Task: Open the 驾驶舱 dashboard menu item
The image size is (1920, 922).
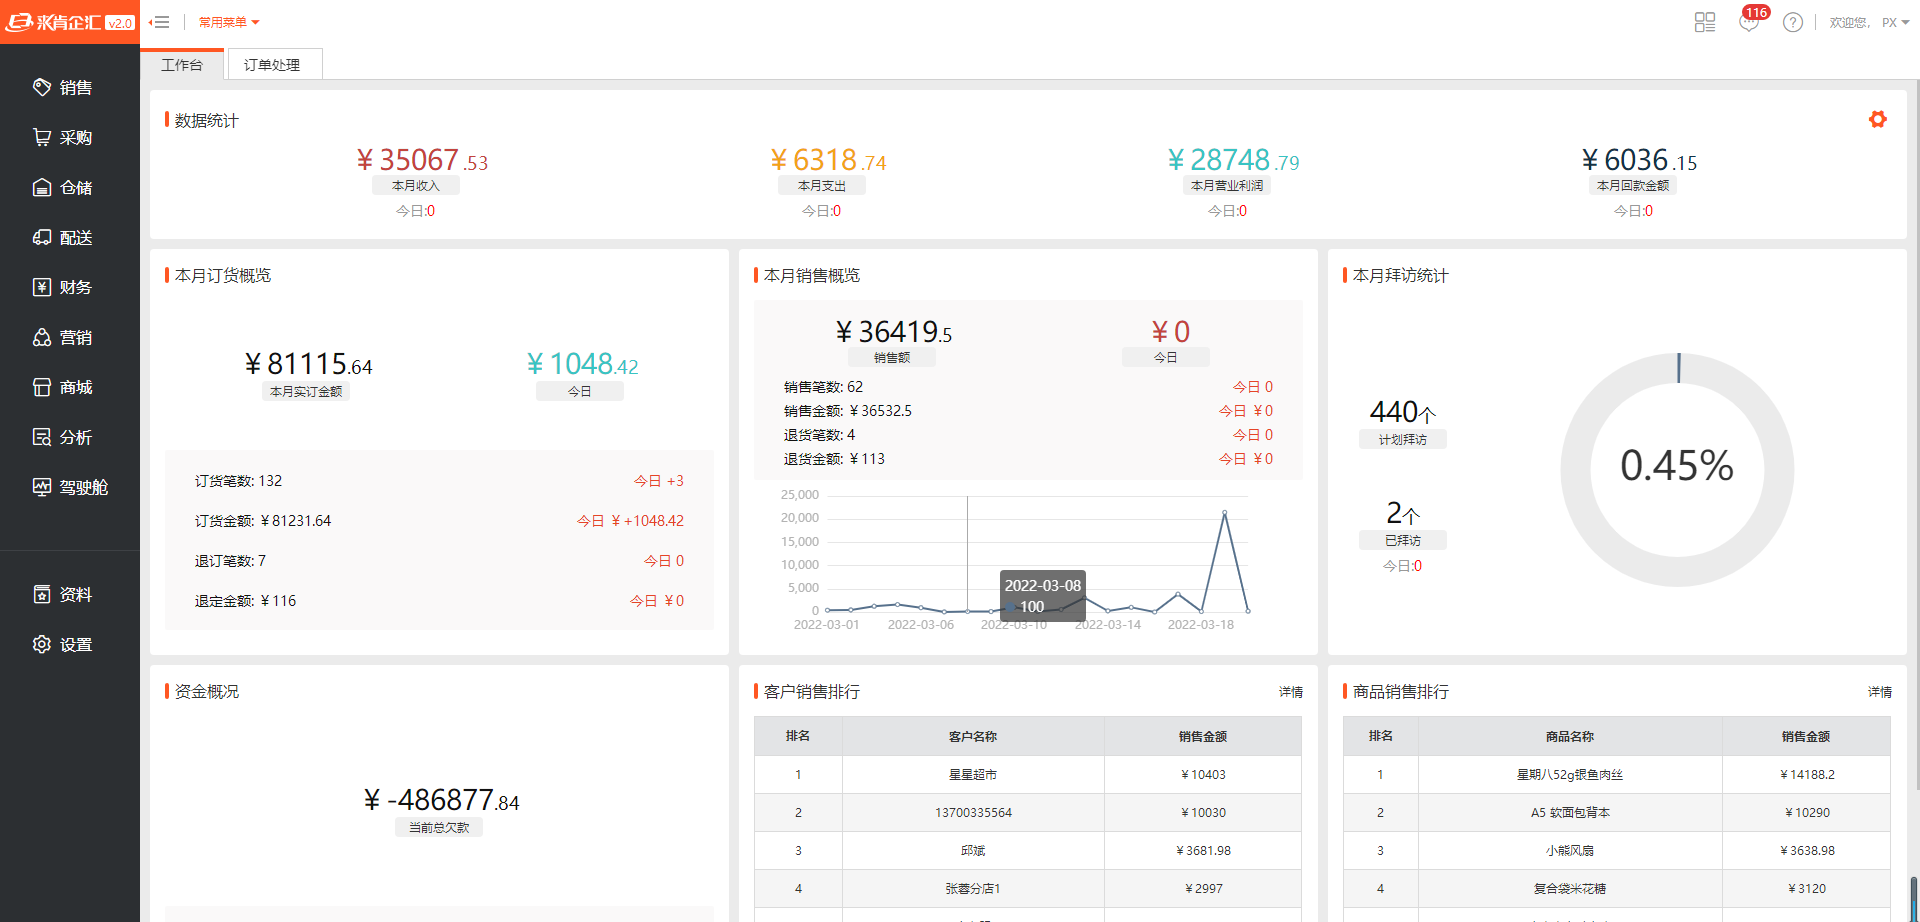Action: [70, 488]
